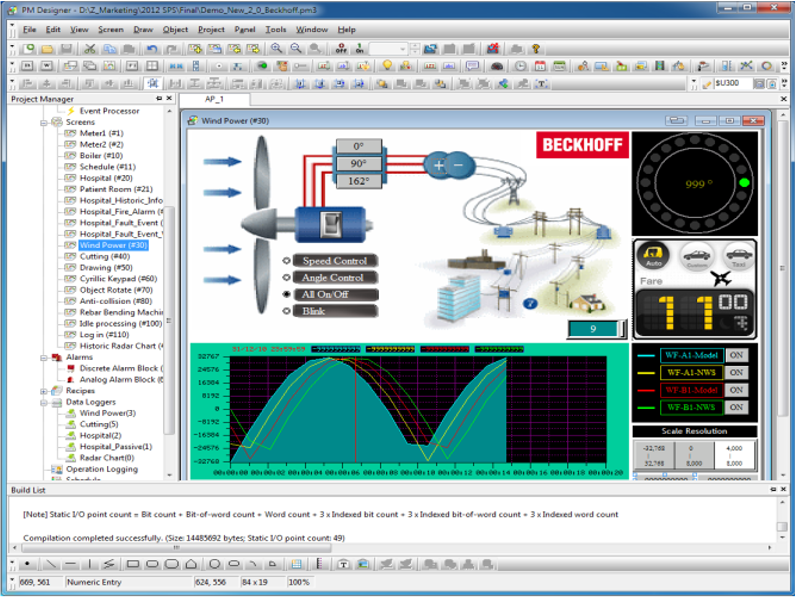Image resolution: width=795 pixels, height=597 pixels.
Task: Select the pentagon polygon drawing tool
Action: 191,564
